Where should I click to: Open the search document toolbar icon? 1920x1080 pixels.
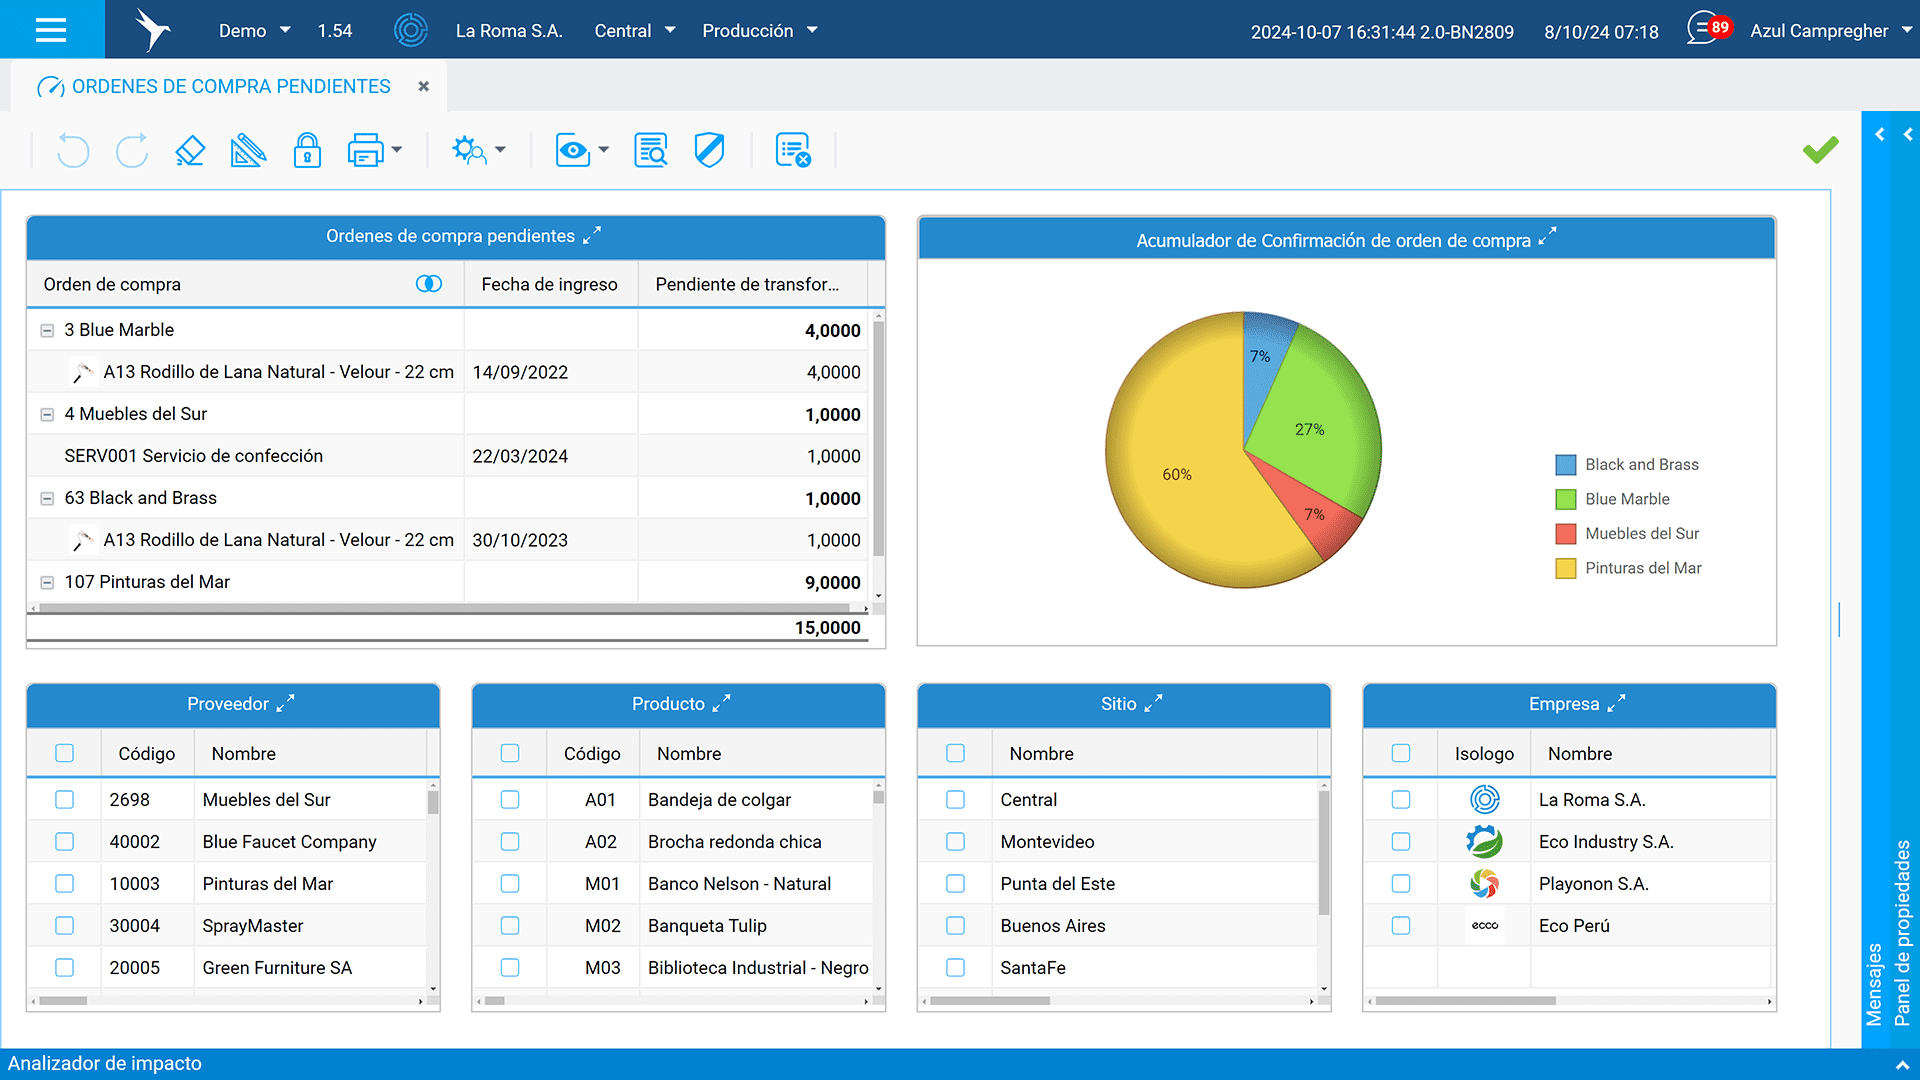tap(650, 150)
